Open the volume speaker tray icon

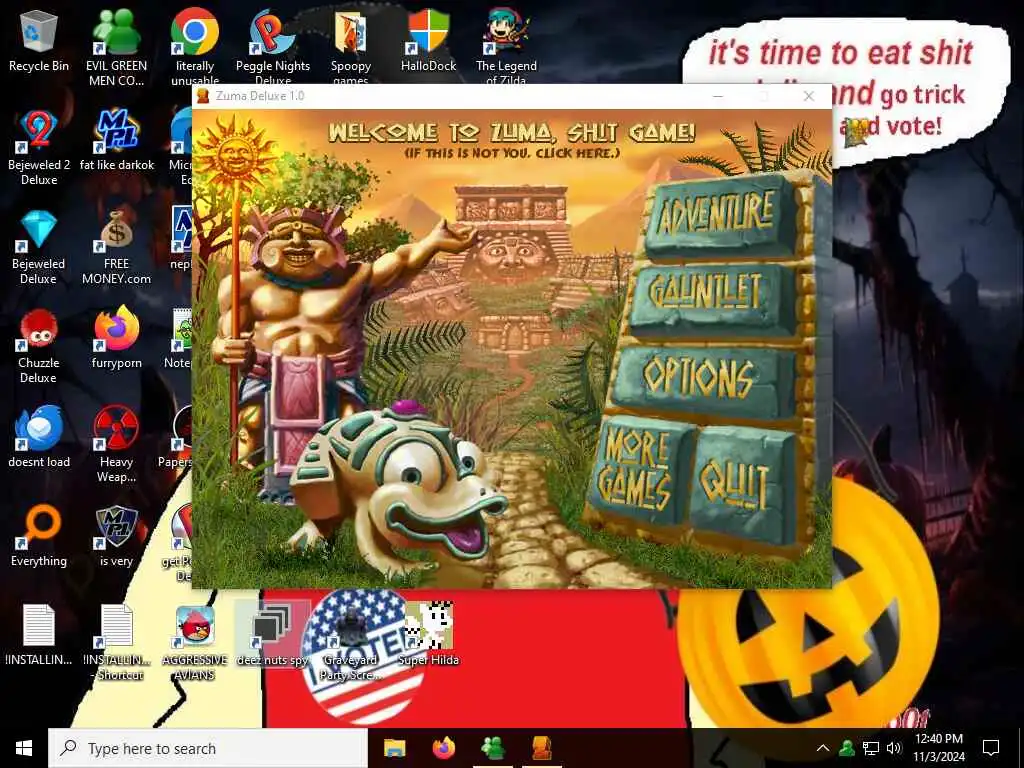(x=894, y=748)
